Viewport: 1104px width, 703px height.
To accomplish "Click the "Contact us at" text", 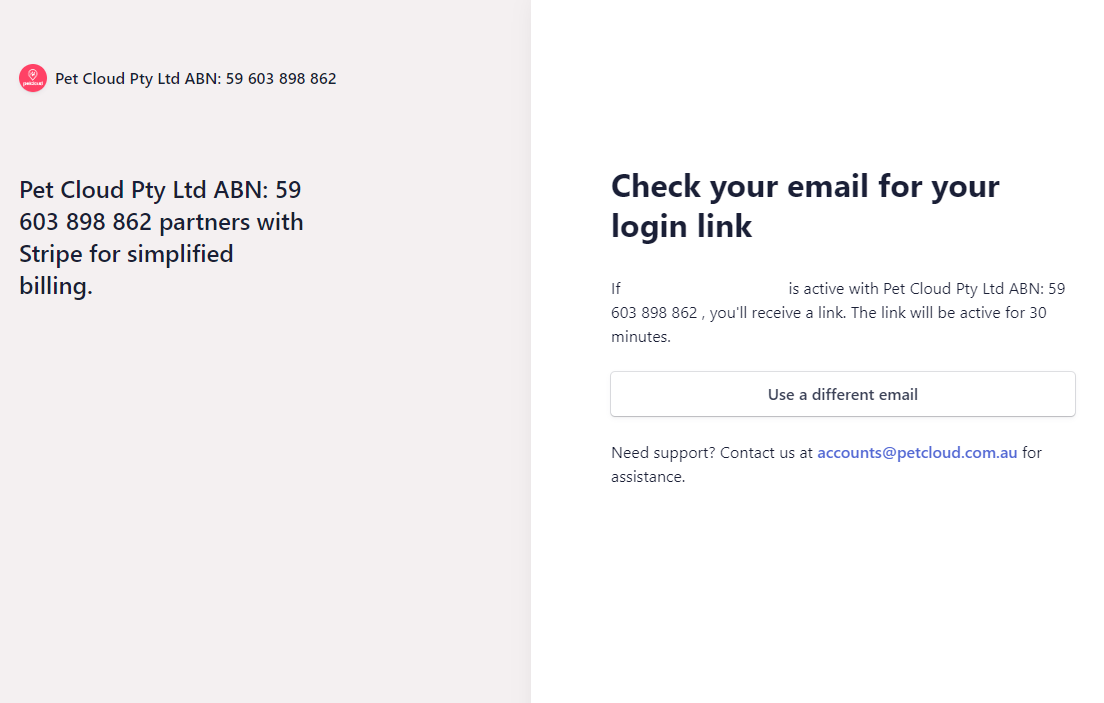I will [x=766, y=453].
